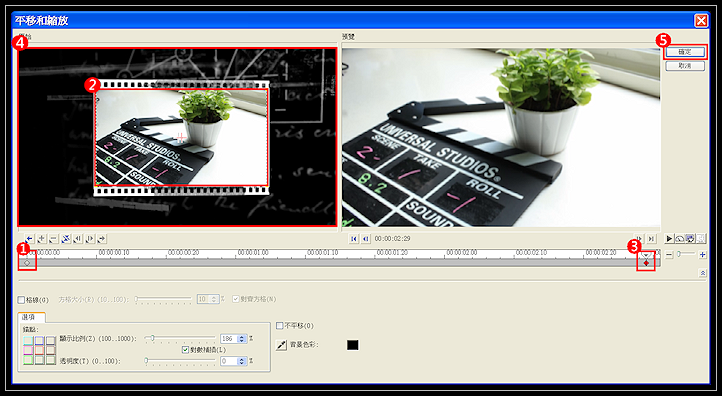Select center anchor point box
Screen dimensions: 722x396
tap(40, 350)
